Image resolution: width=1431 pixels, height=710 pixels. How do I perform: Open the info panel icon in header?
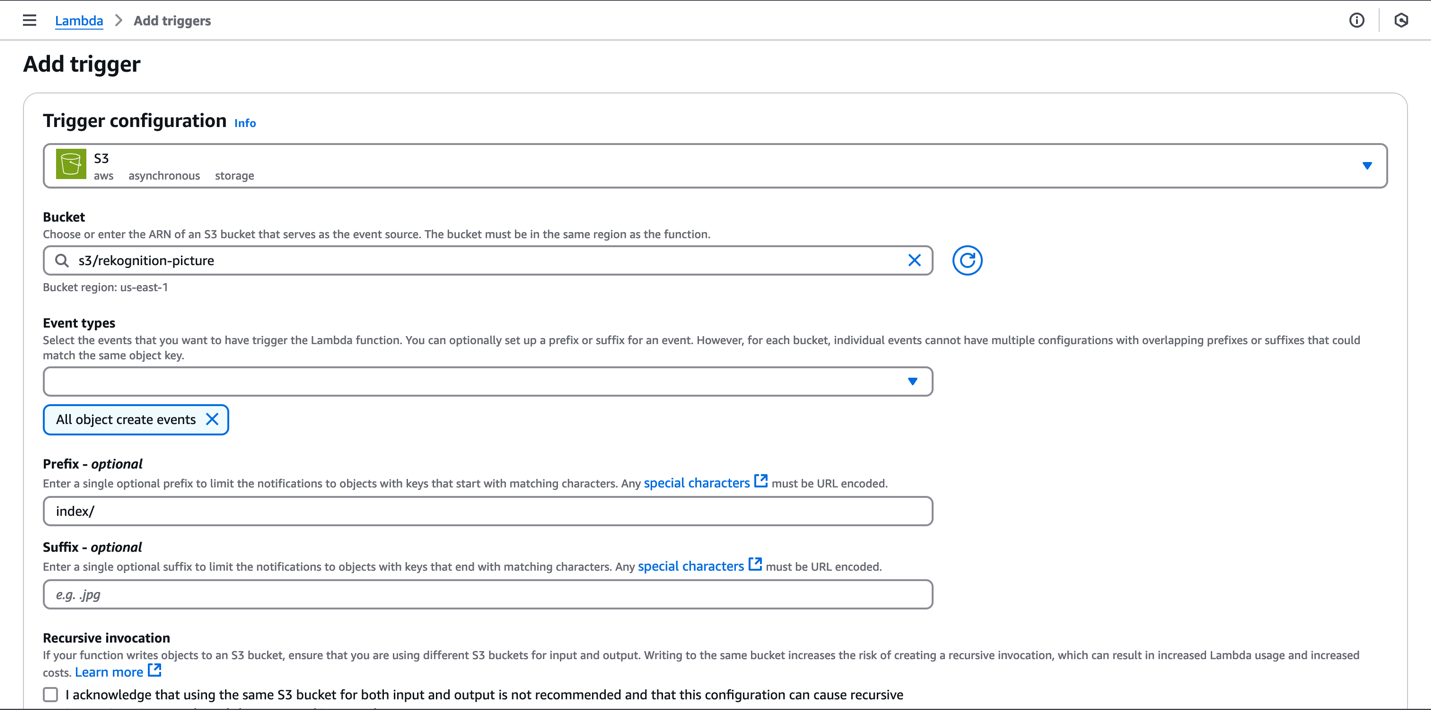tap(1357, 20)
